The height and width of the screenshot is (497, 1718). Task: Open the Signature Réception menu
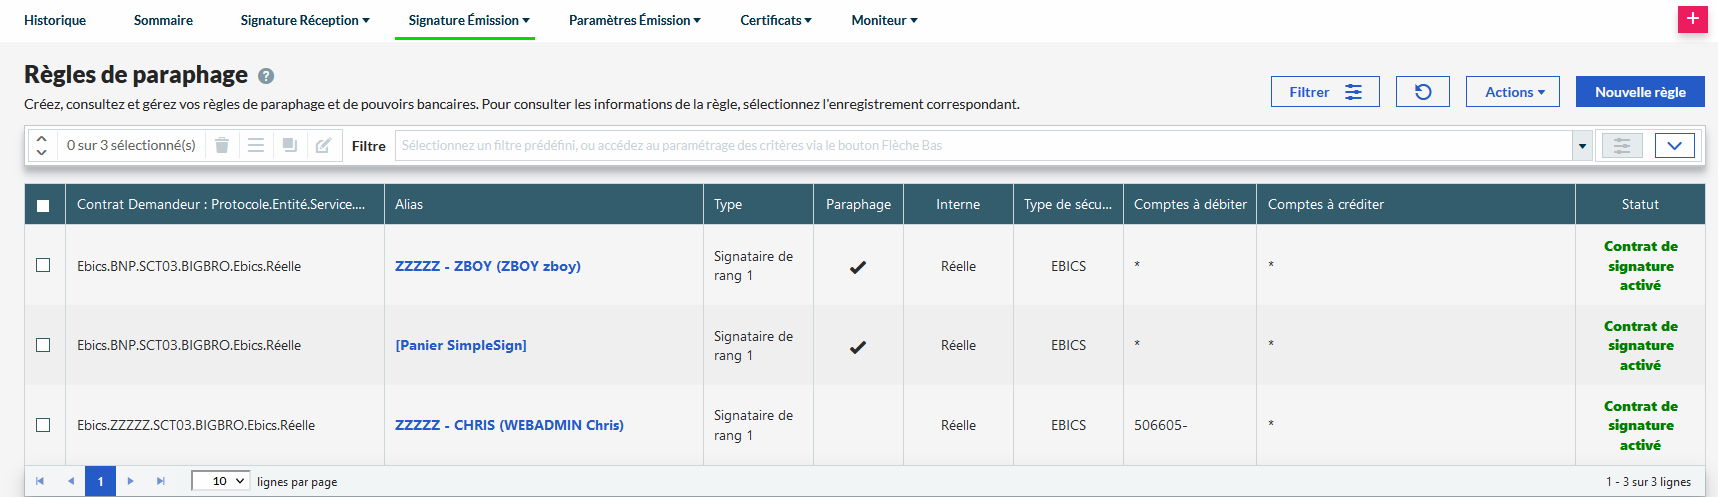click(x=304, y=20)
